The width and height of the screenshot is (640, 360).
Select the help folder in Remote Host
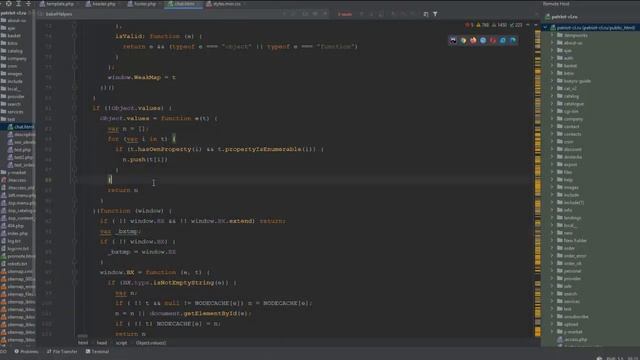568,180
